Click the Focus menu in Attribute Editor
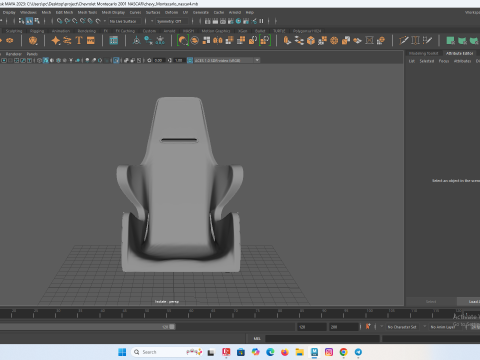The image size is (480, 360). pos(444,61)
